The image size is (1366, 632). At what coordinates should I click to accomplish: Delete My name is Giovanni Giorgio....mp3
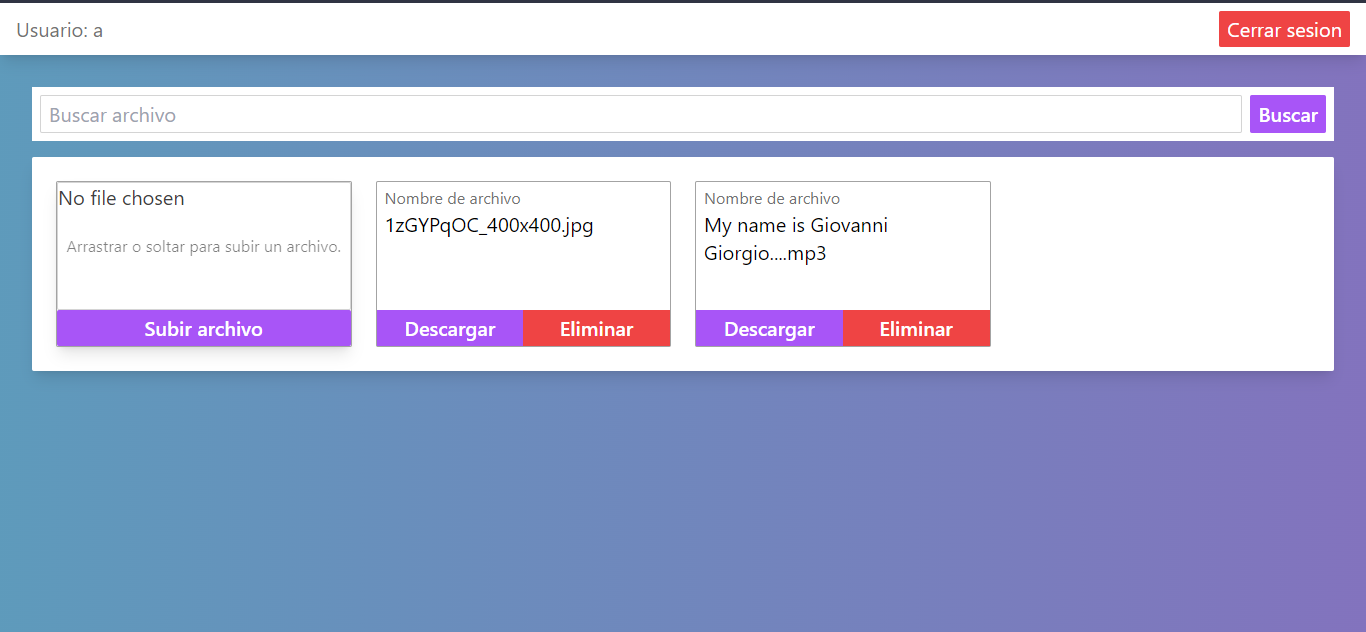tap(917, 328)
